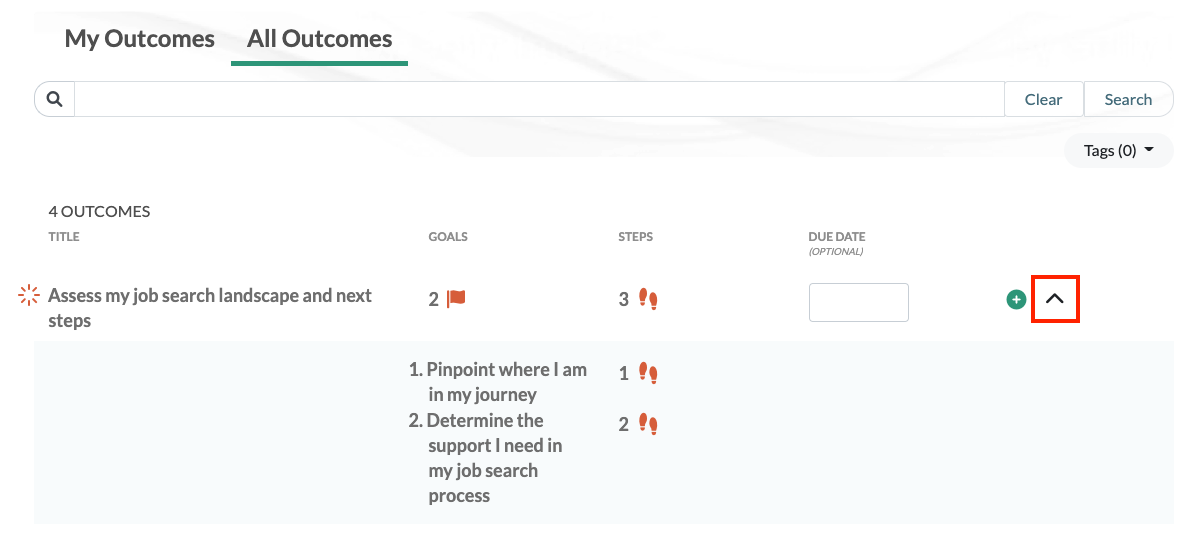Image resolution: width=1193 pixels, height=542 pixels.
Task: Click the footprints icon for goal 1
Action: [648, 374]
